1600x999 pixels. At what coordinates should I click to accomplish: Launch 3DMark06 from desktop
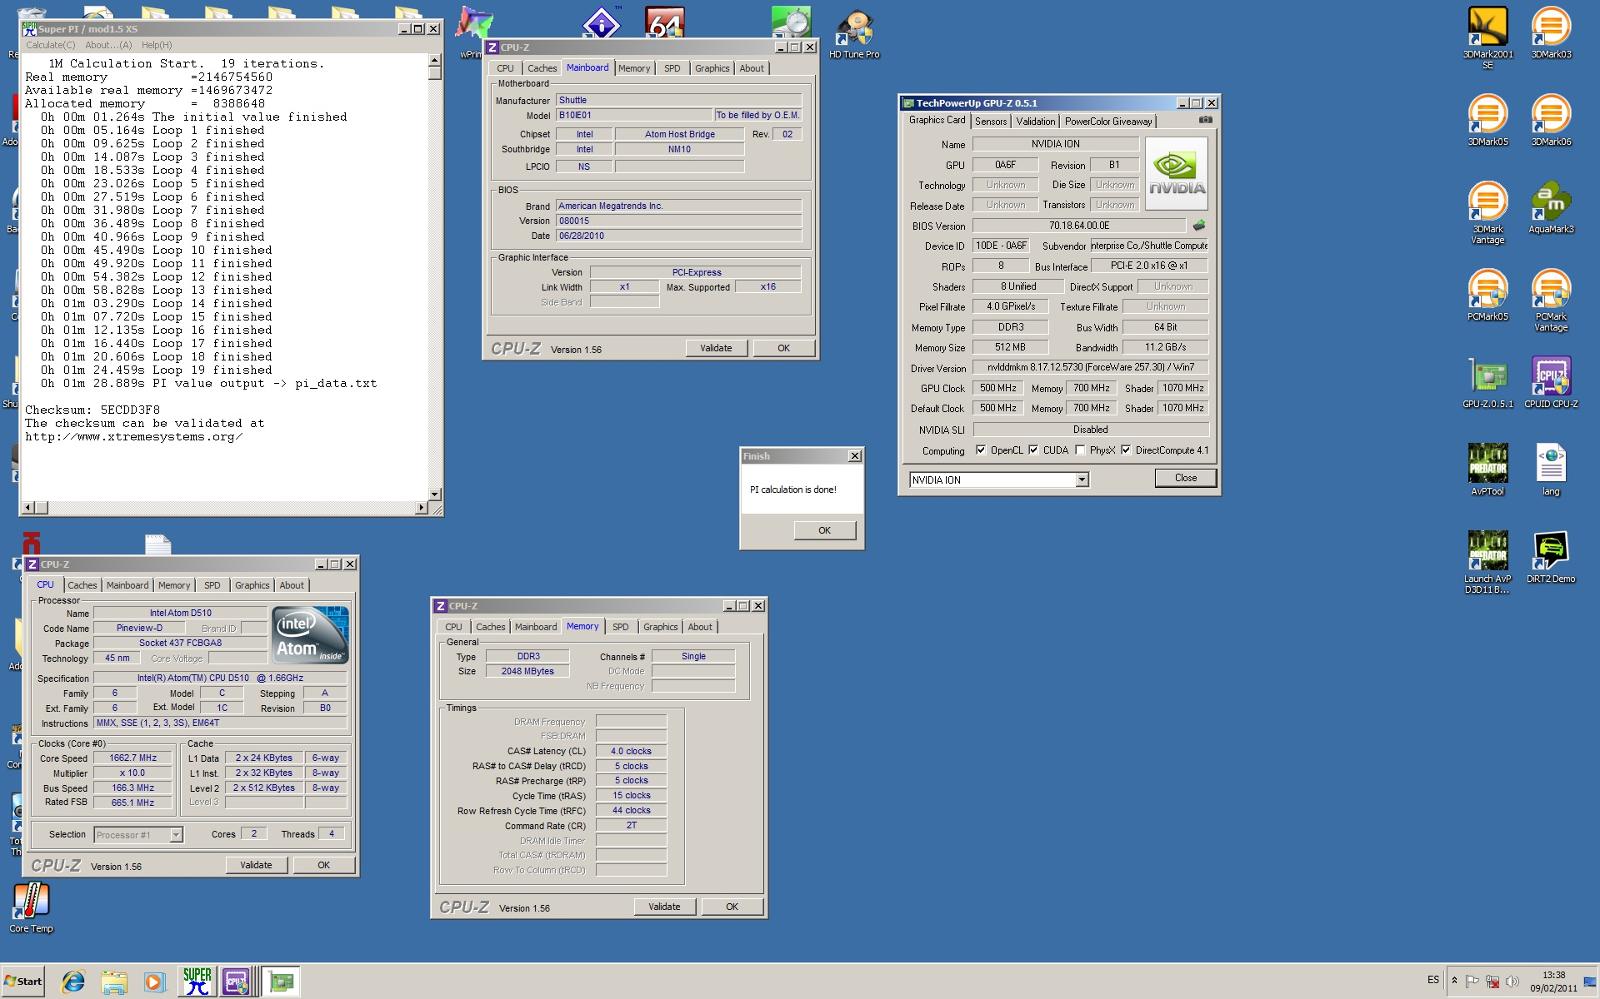pos(1550,120)
